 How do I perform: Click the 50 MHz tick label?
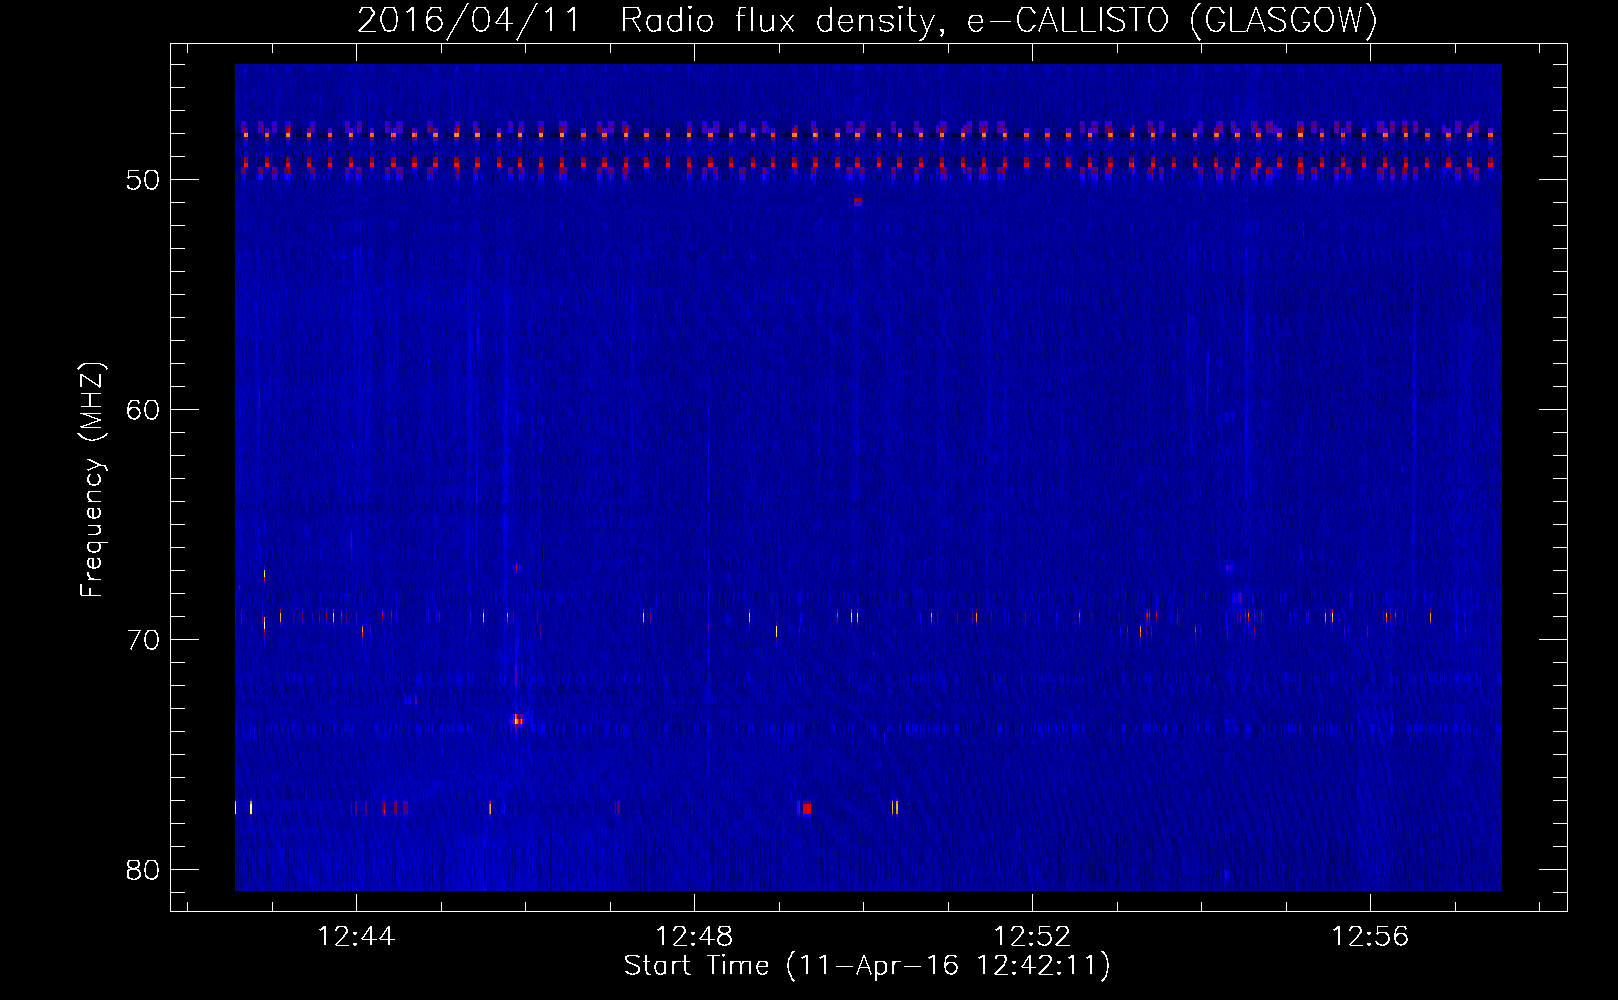[x=143, y=180]
